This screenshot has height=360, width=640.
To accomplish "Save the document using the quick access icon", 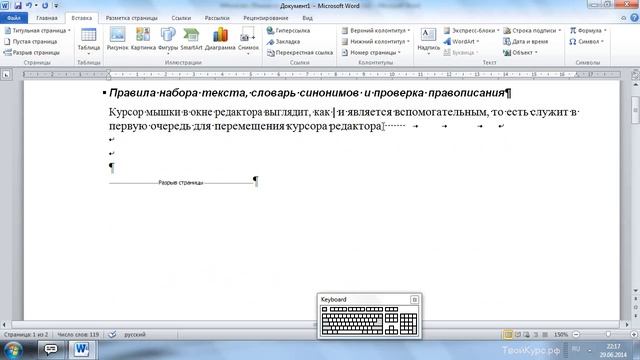I will [x=18, y=6].
